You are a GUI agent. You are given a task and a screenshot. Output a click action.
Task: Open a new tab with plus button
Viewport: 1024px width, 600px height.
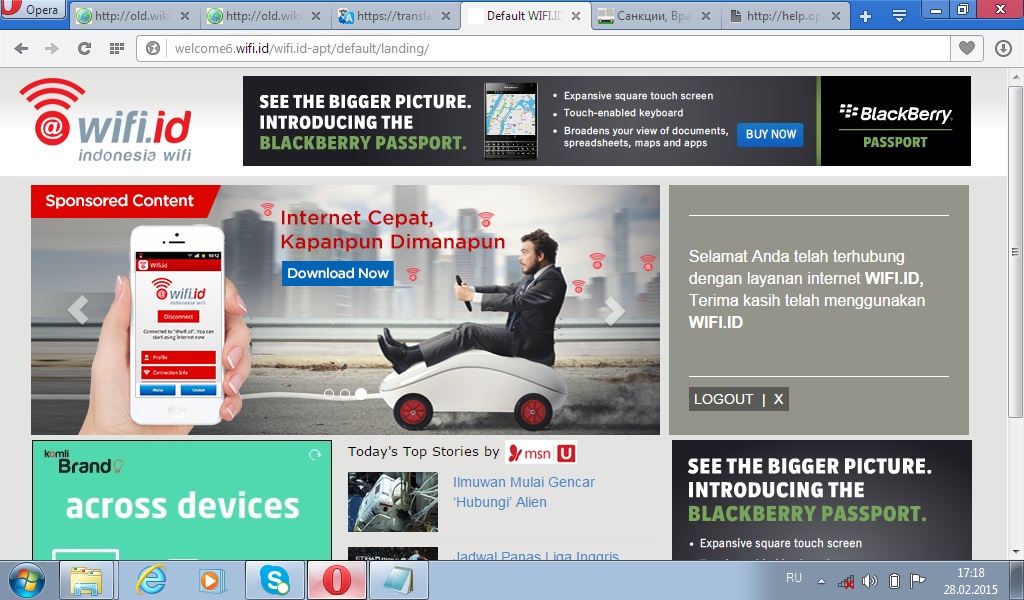tap(866, 16)
